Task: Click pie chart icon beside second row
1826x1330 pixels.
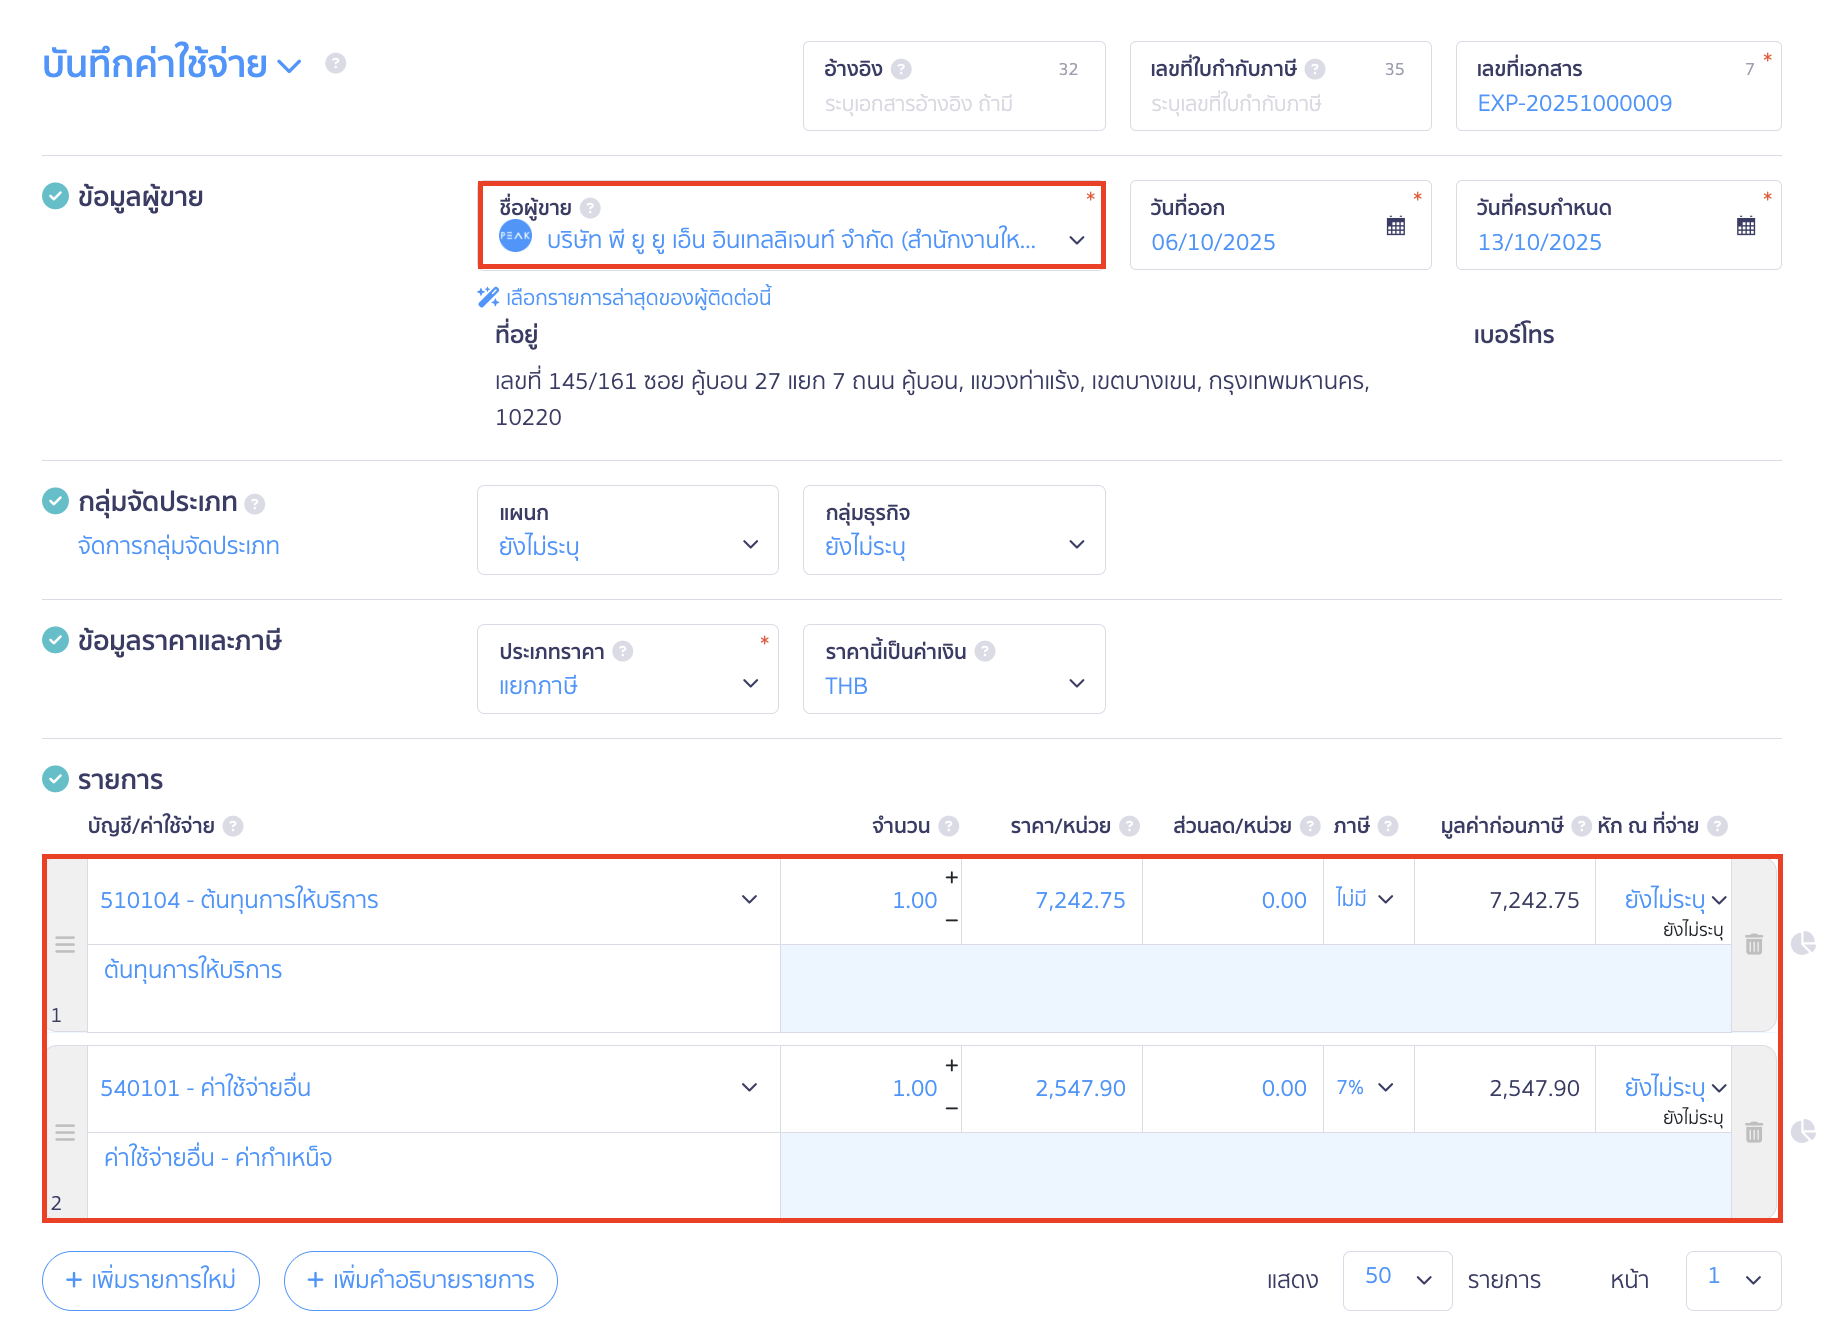Action: pos(1802,1132)
